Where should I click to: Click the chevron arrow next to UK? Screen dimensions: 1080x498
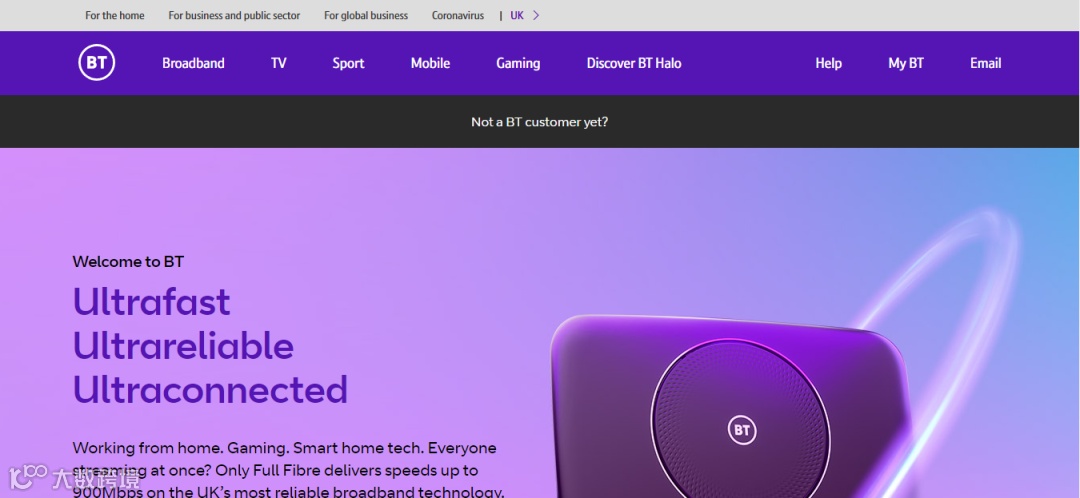[536, 15]
